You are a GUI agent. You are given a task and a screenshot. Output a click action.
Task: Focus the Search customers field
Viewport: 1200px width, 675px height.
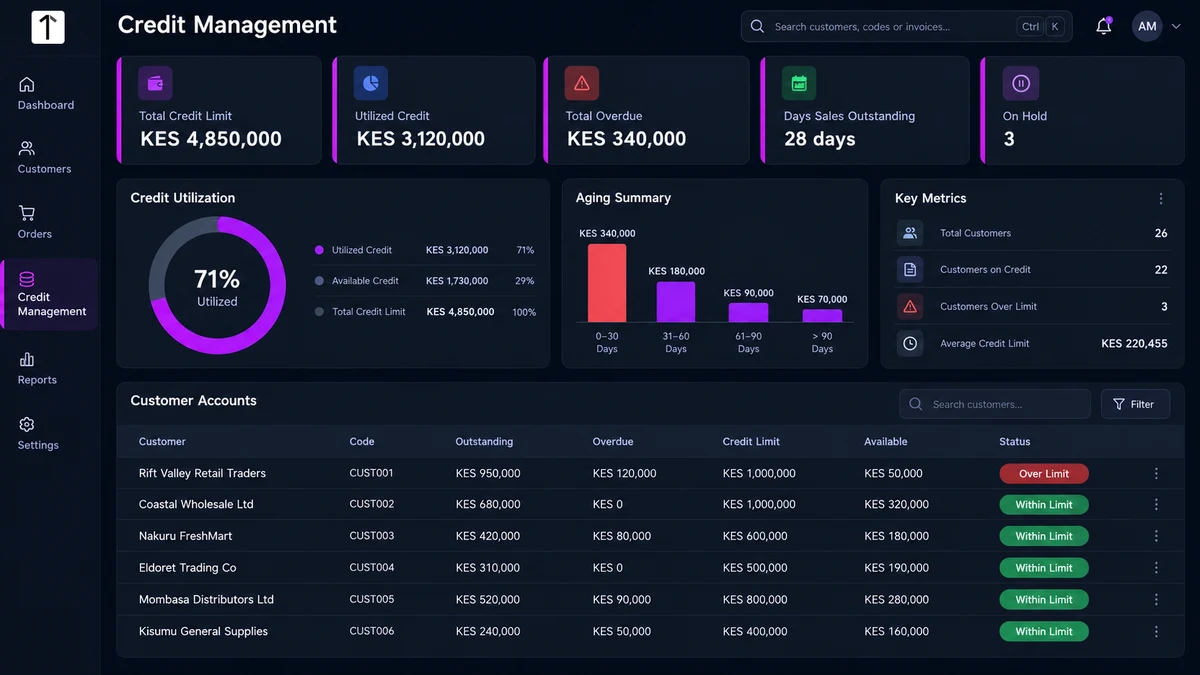tap(995, 404)
